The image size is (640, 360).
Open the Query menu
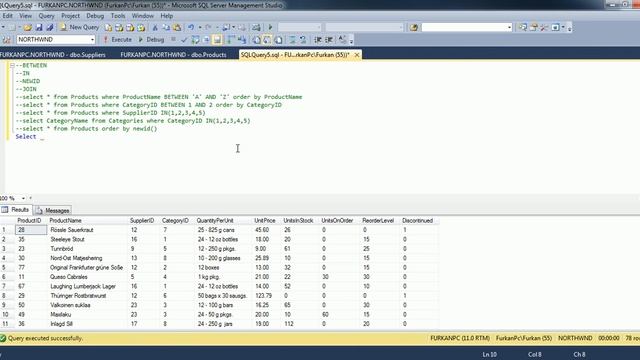click(46, 16)
